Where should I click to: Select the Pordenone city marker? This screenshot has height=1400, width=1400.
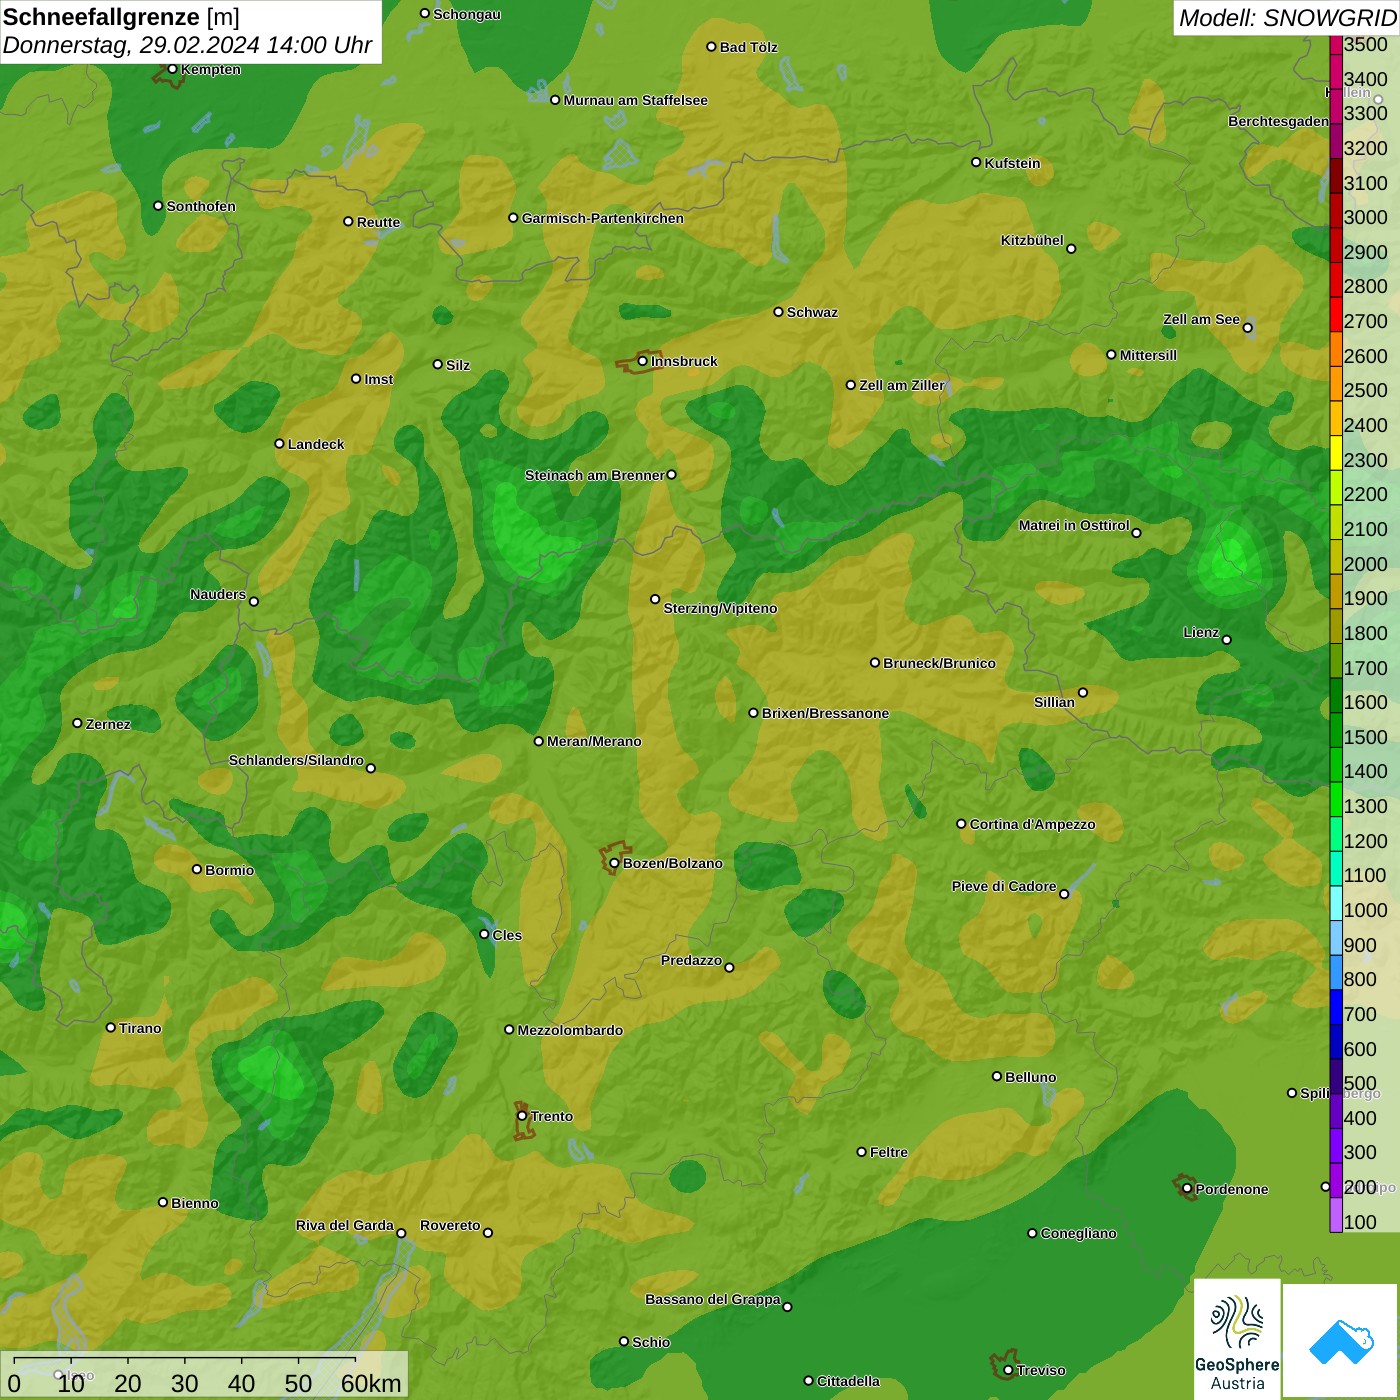pyautogui.click(x=1187, y=1189)
